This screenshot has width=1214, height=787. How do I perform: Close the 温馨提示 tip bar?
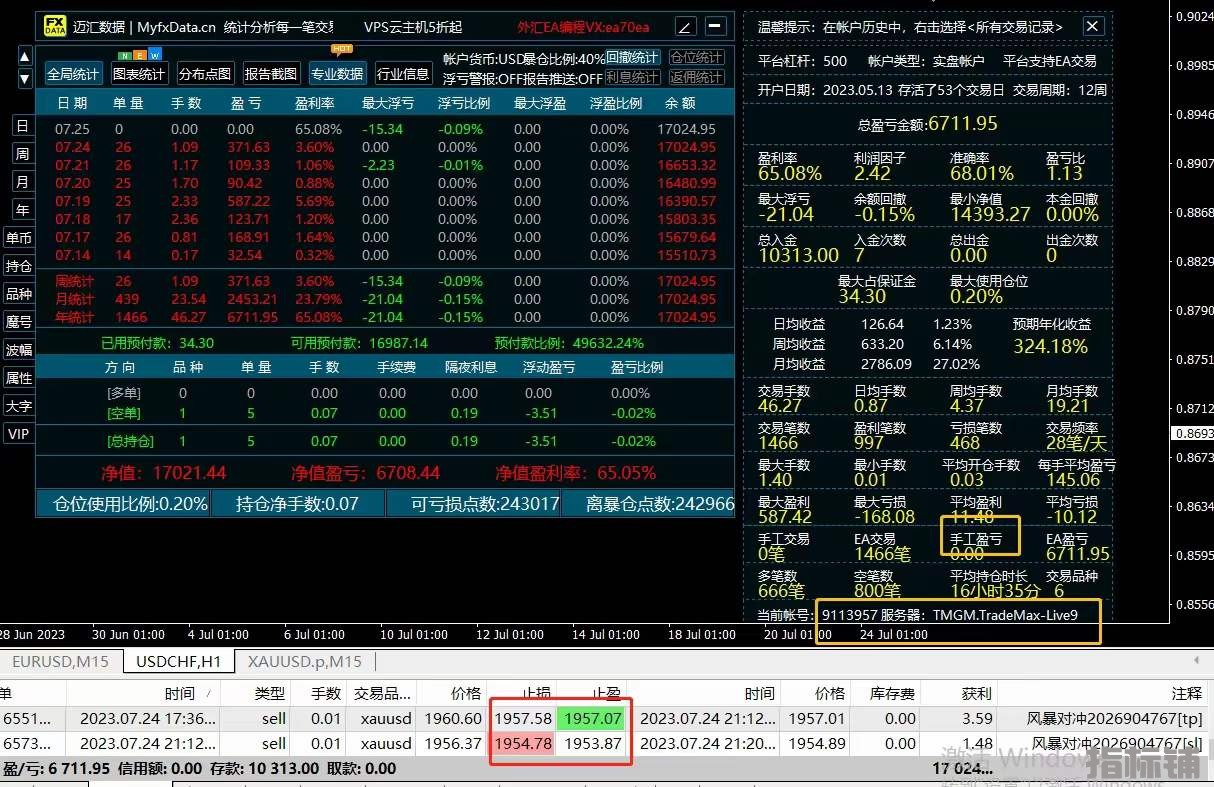[x=1093, y=27]
